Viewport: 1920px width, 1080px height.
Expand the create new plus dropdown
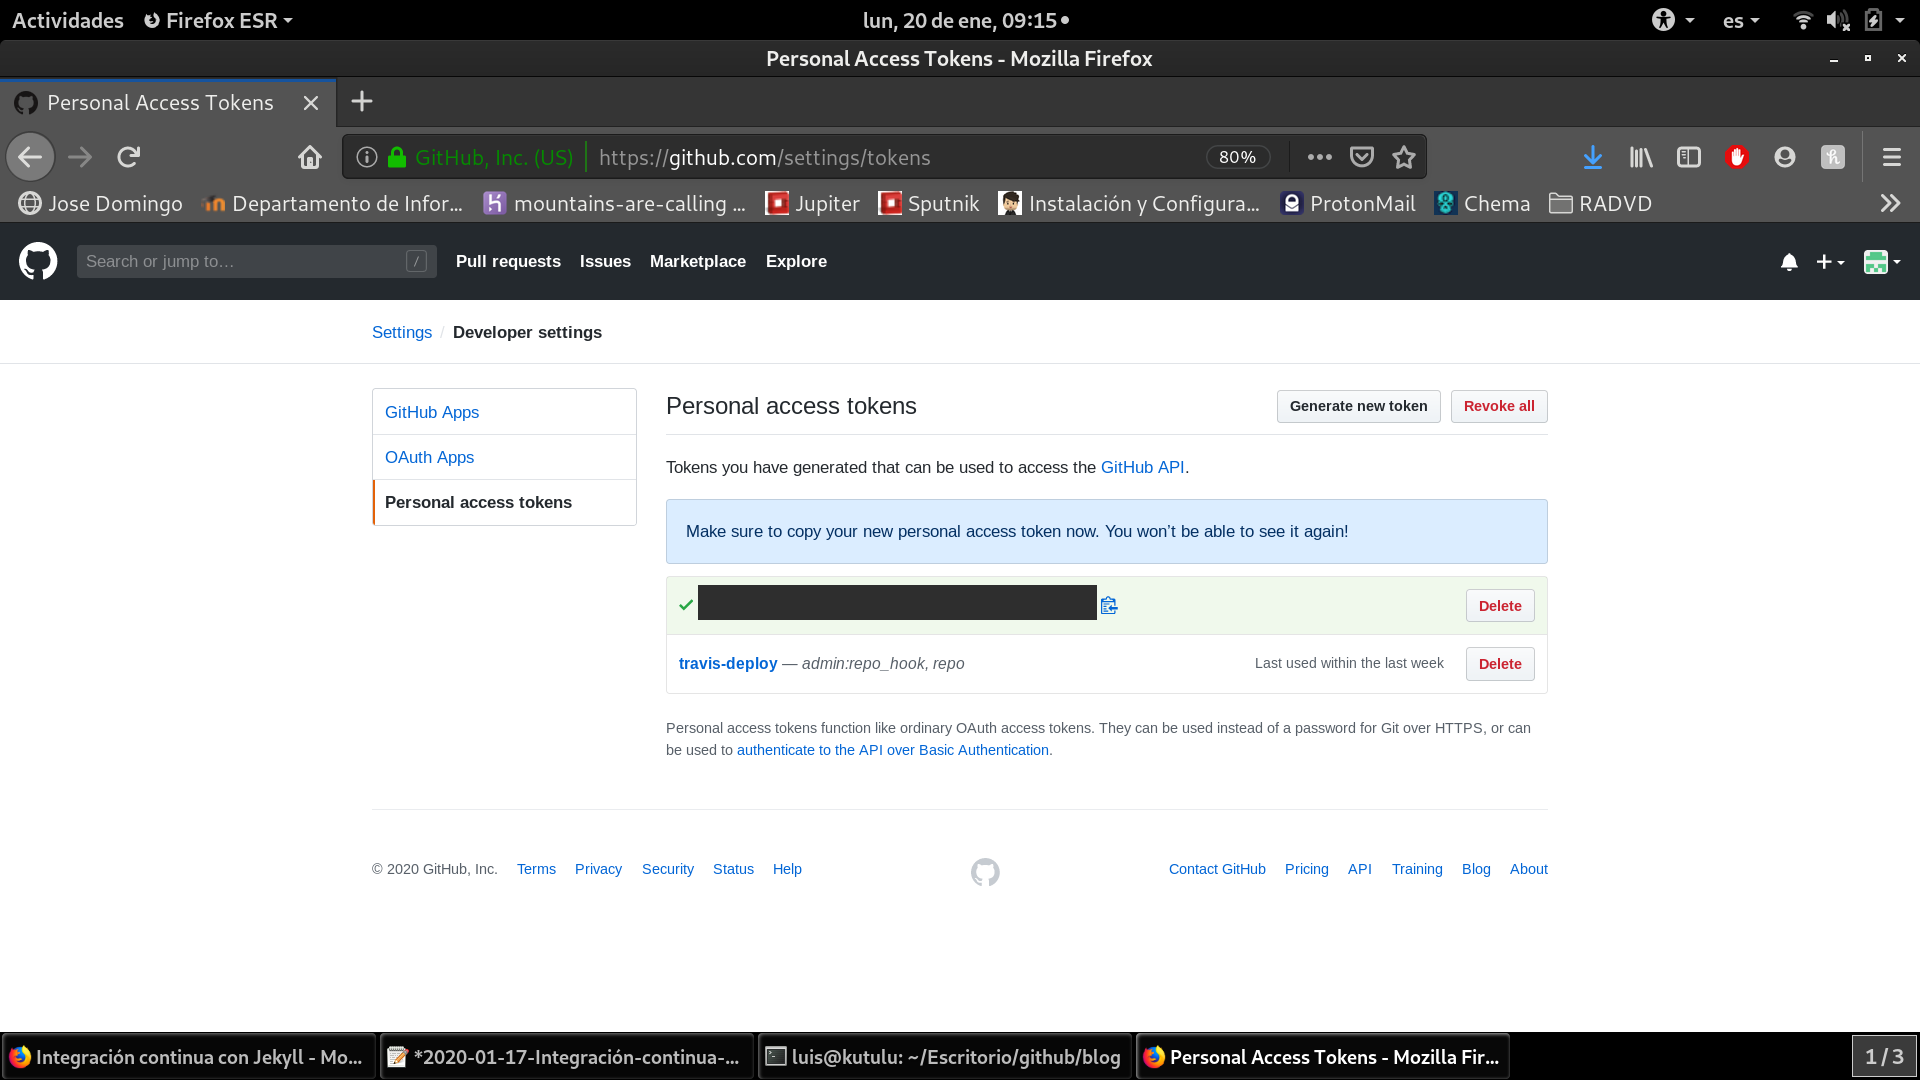coord(1830,262)
